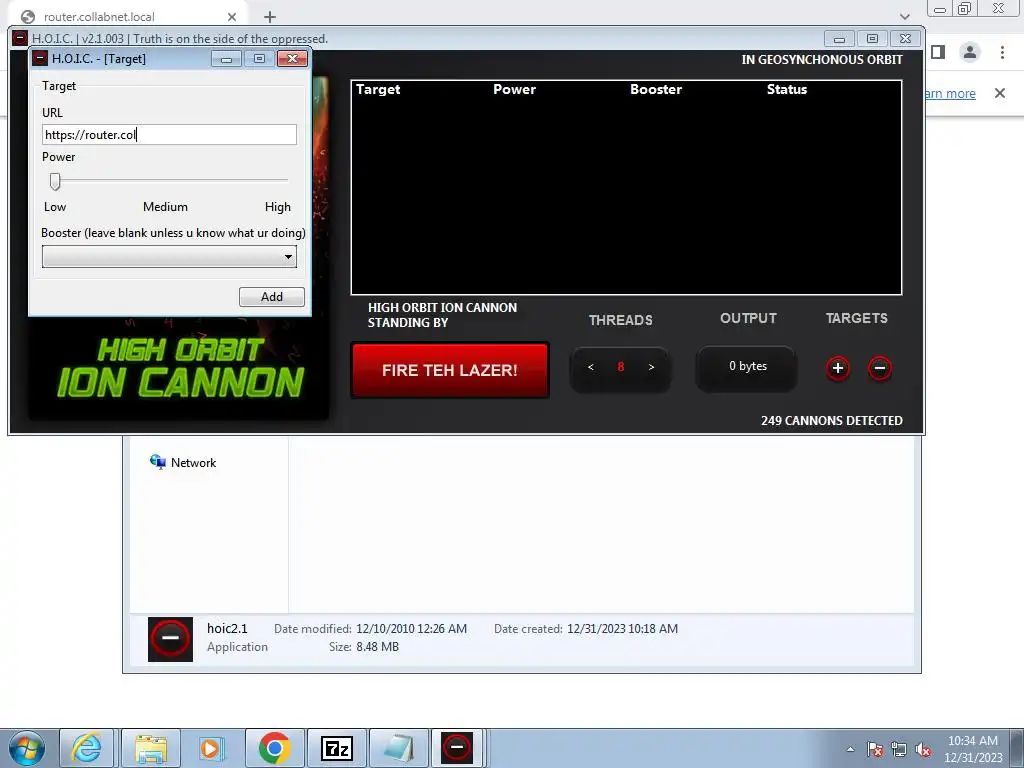Viewport: 1024px width, 768px height.
Task: Click the Chrome profile avatar icon
Action: [x=970, y=52]
